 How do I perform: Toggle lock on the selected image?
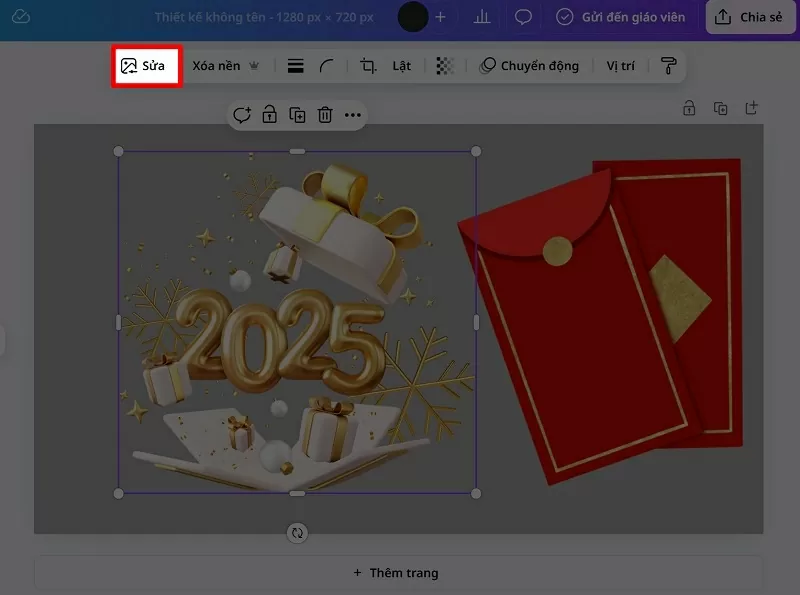pyautogui.click(x=269, y=115)
